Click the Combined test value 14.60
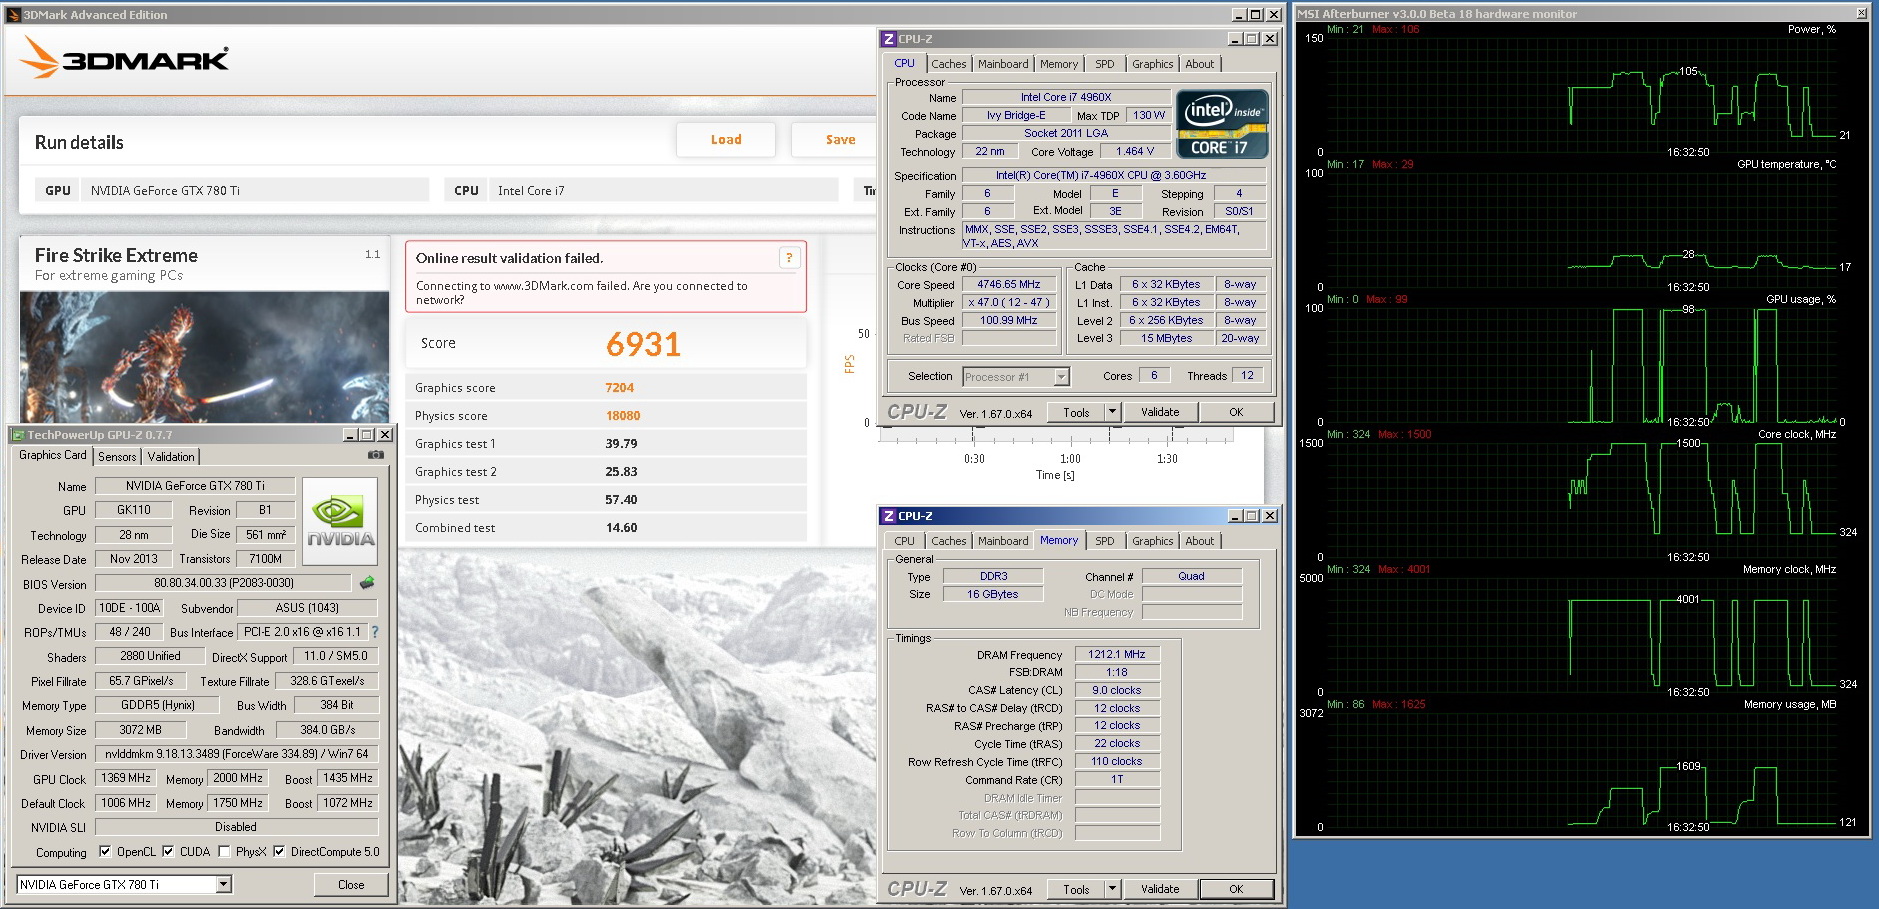The image size is (1879, 909). (621, 528)
